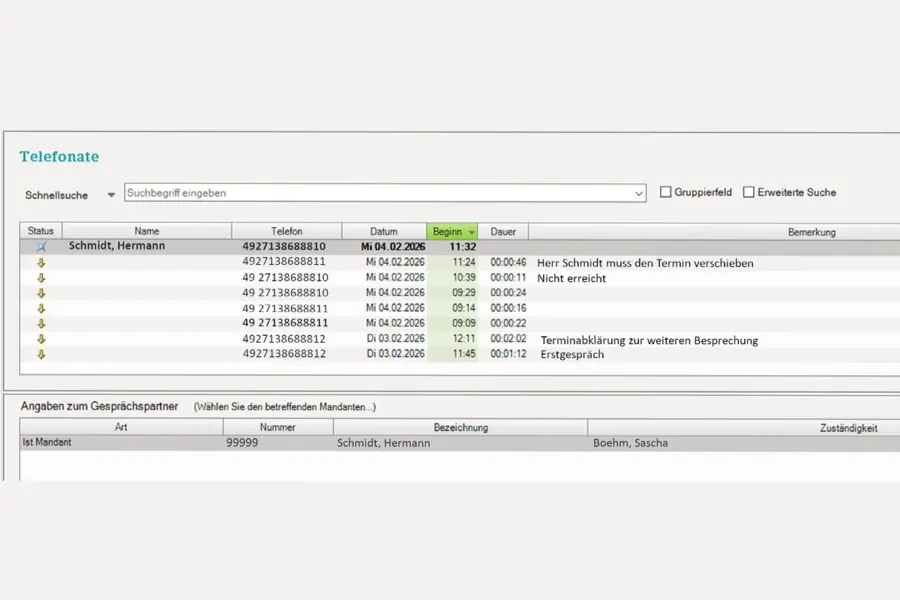This screenshot has width=900, height=600.
Task: Click the status arrow icon of the 09:14 call
Action: tap(41, 309)
